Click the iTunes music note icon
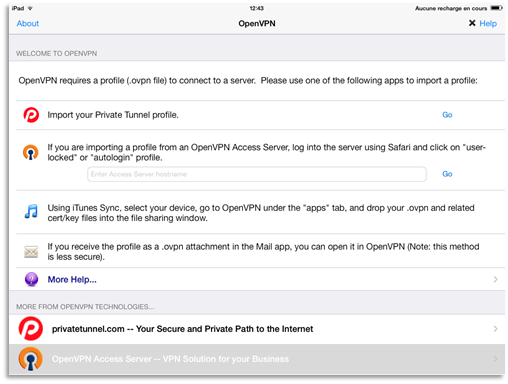This screenshot has width=508, height=384. (31, 211)
